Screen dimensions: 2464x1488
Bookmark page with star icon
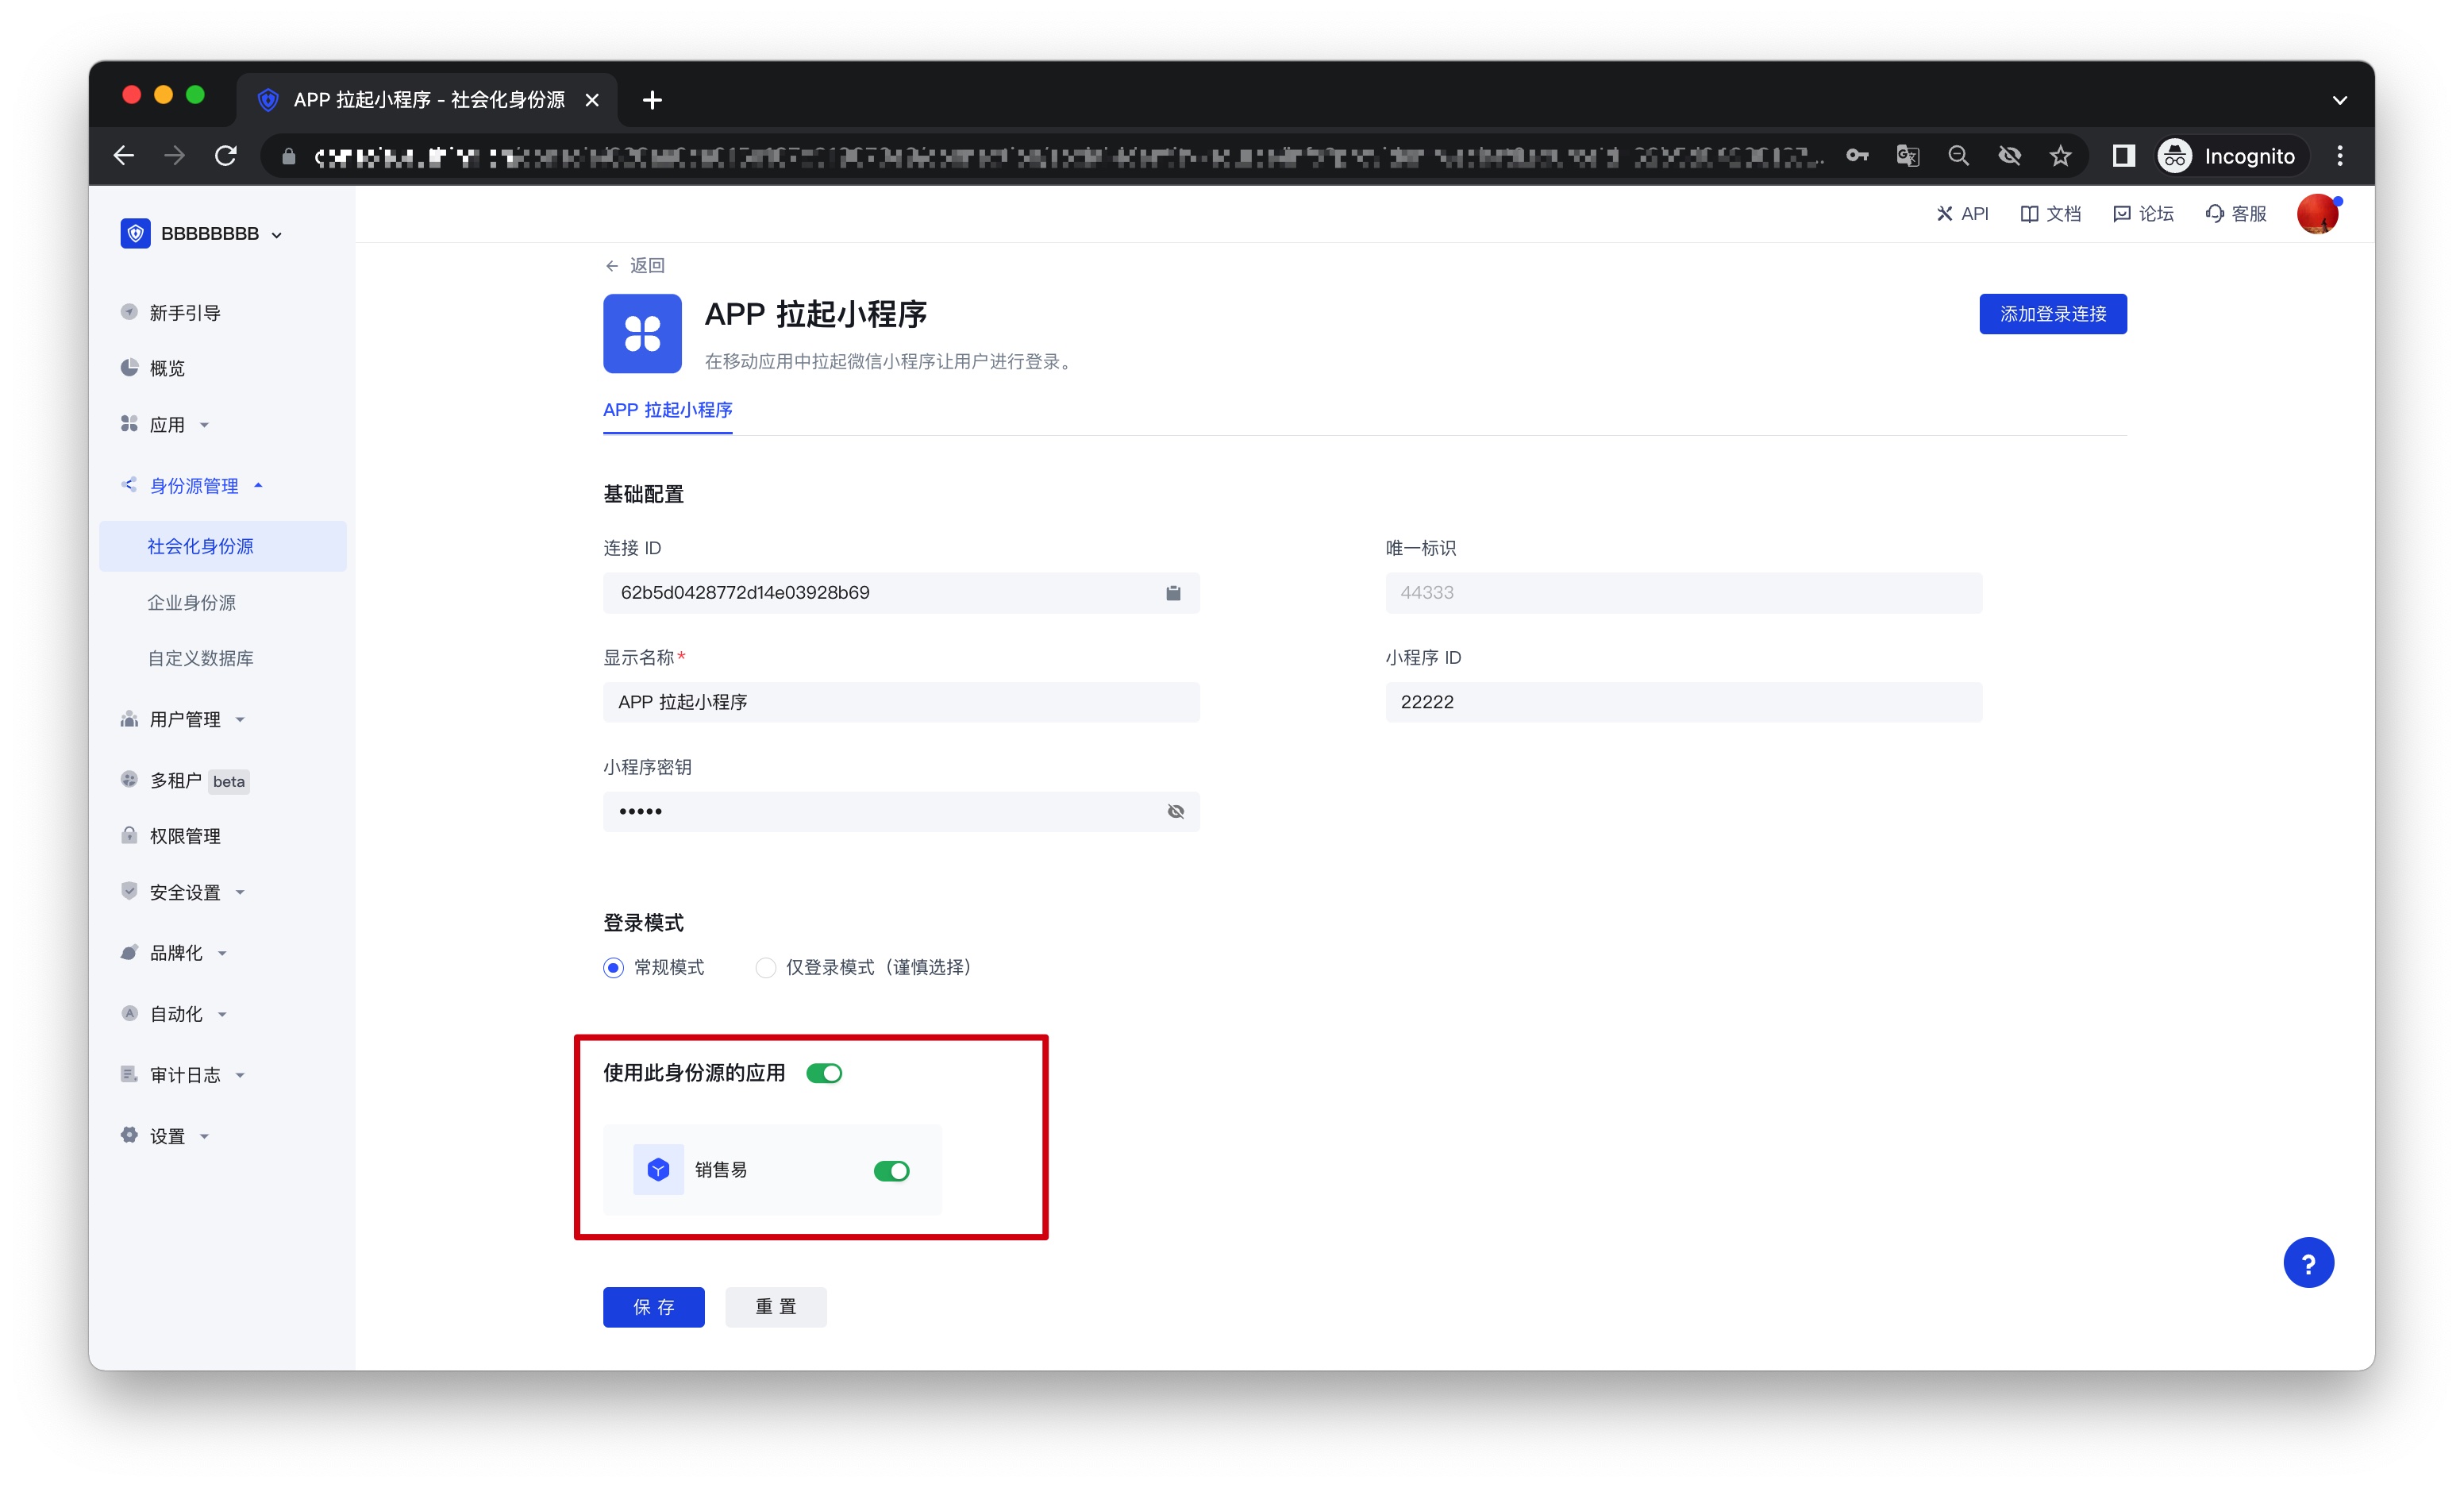point(2060,156)
